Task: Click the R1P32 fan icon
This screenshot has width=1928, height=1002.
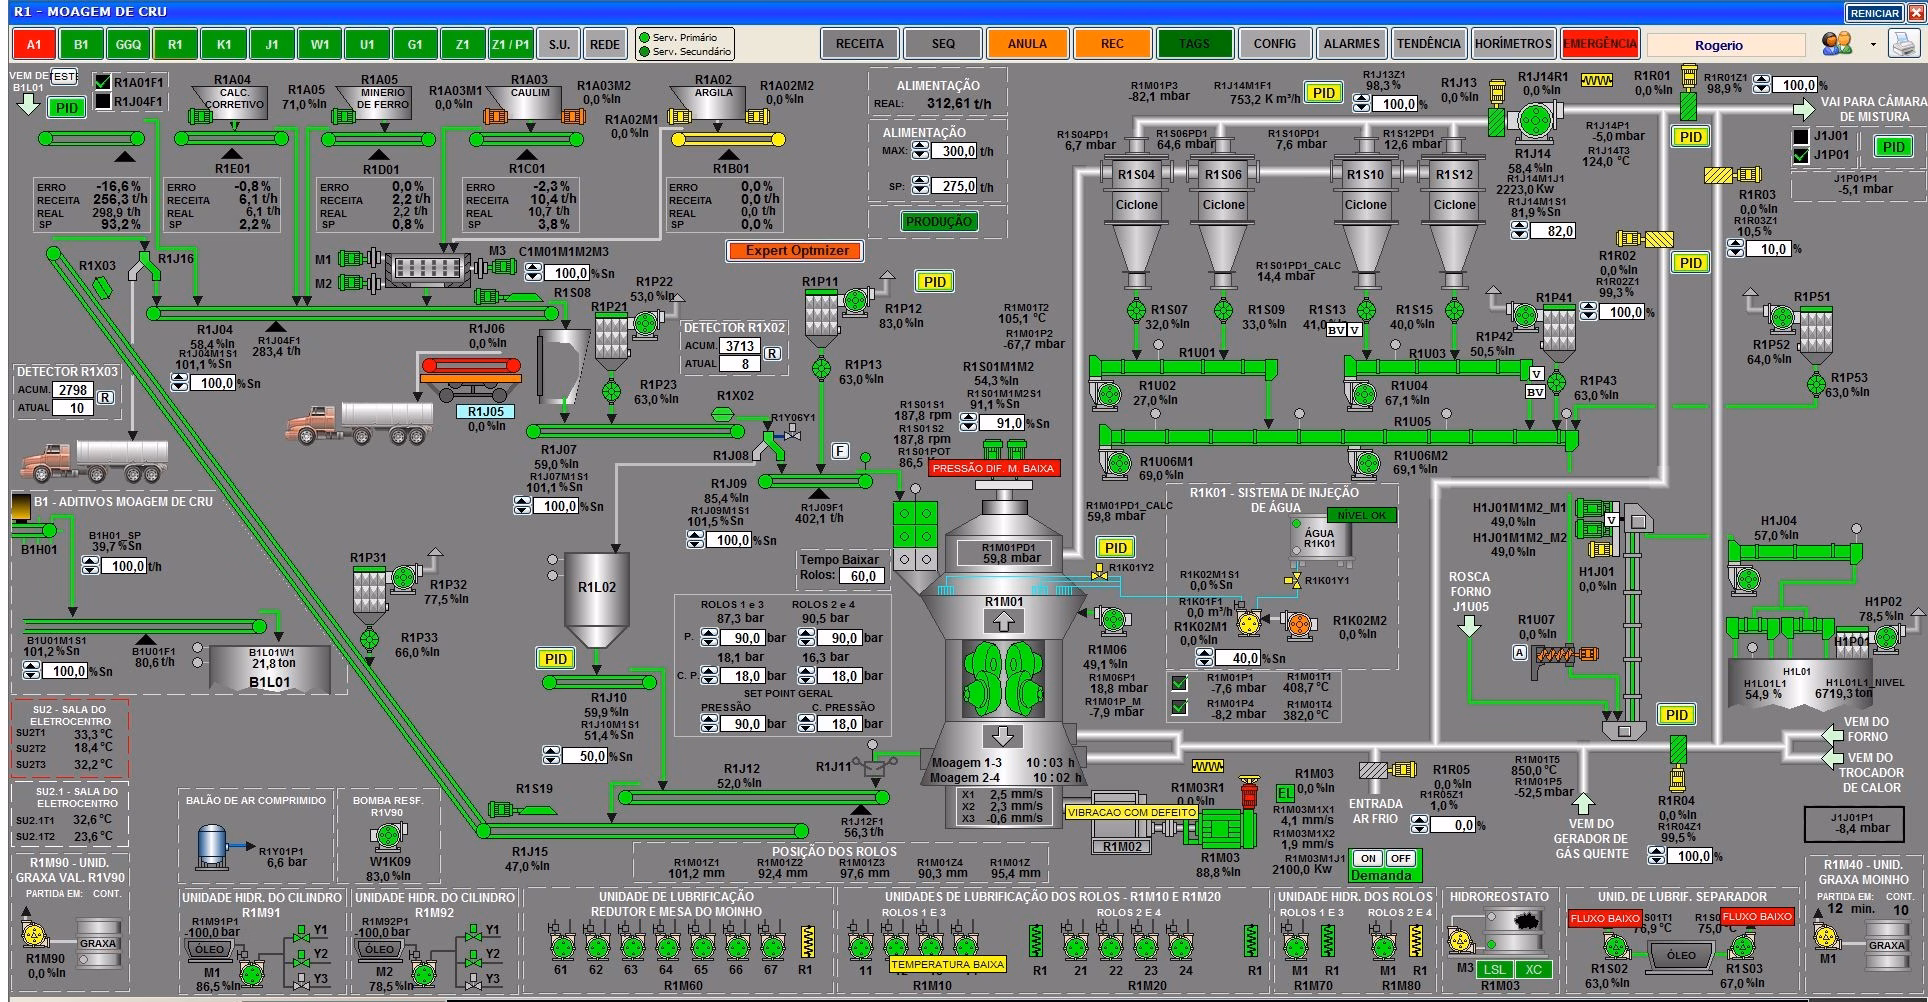Action: pyautogui.click(x=404, y=577)
